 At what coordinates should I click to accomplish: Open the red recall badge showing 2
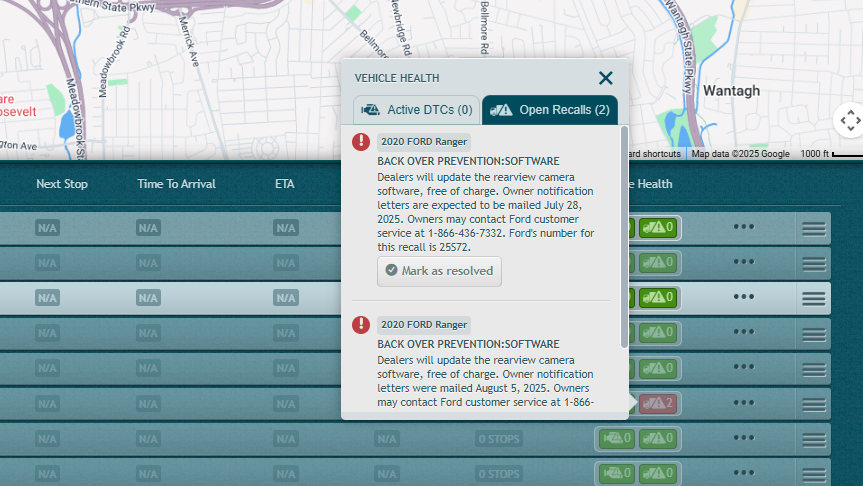[x=659, y=403]
